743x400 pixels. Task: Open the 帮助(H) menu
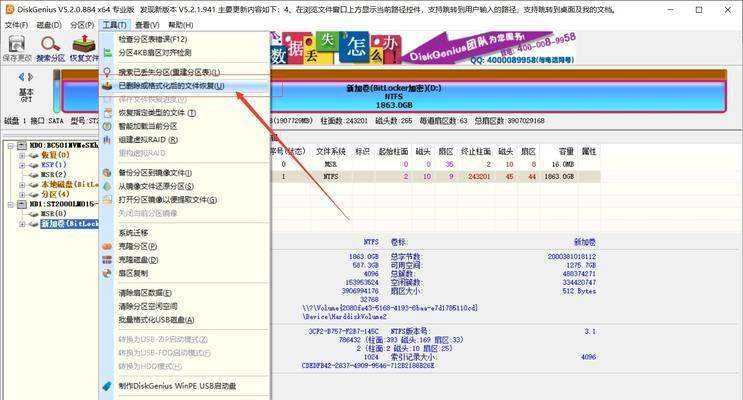(x=181, y=25)
